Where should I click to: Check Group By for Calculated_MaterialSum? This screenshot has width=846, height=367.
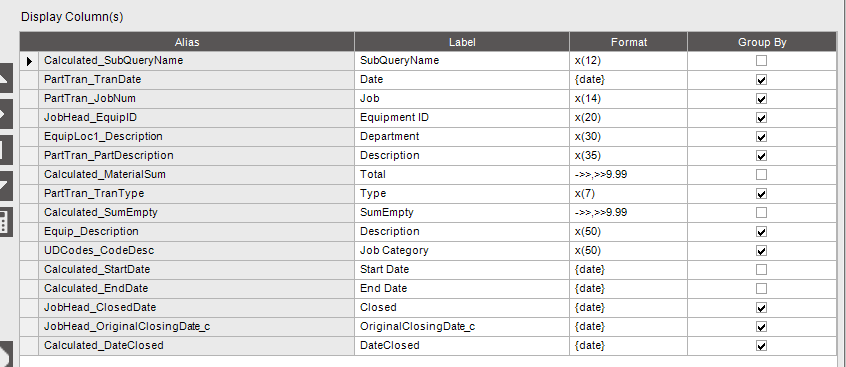coord(761,175)
